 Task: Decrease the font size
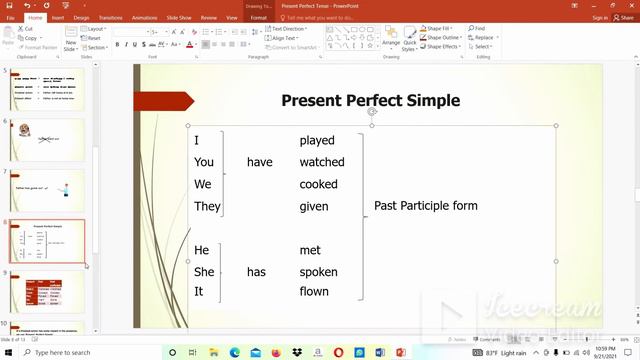(182, 32)
